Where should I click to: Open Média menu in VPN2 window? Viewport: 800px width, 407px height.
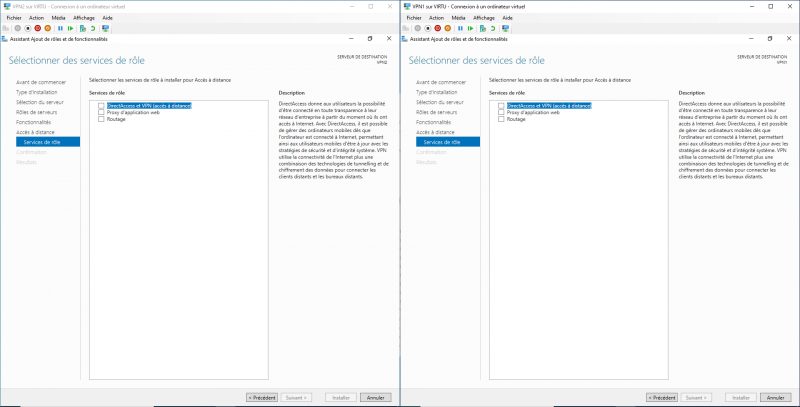pyautogui.click(x=58, y=18)
